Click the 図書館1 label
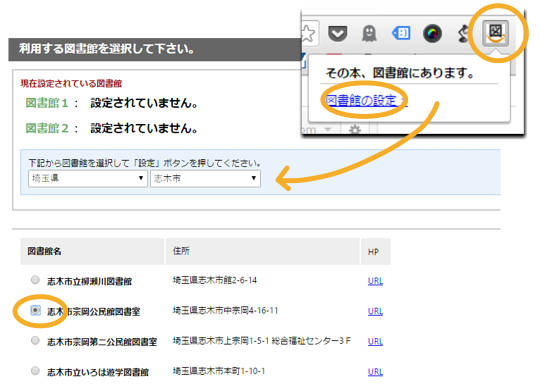This screenshot has height=391, width=540. [x=47, y=103]
